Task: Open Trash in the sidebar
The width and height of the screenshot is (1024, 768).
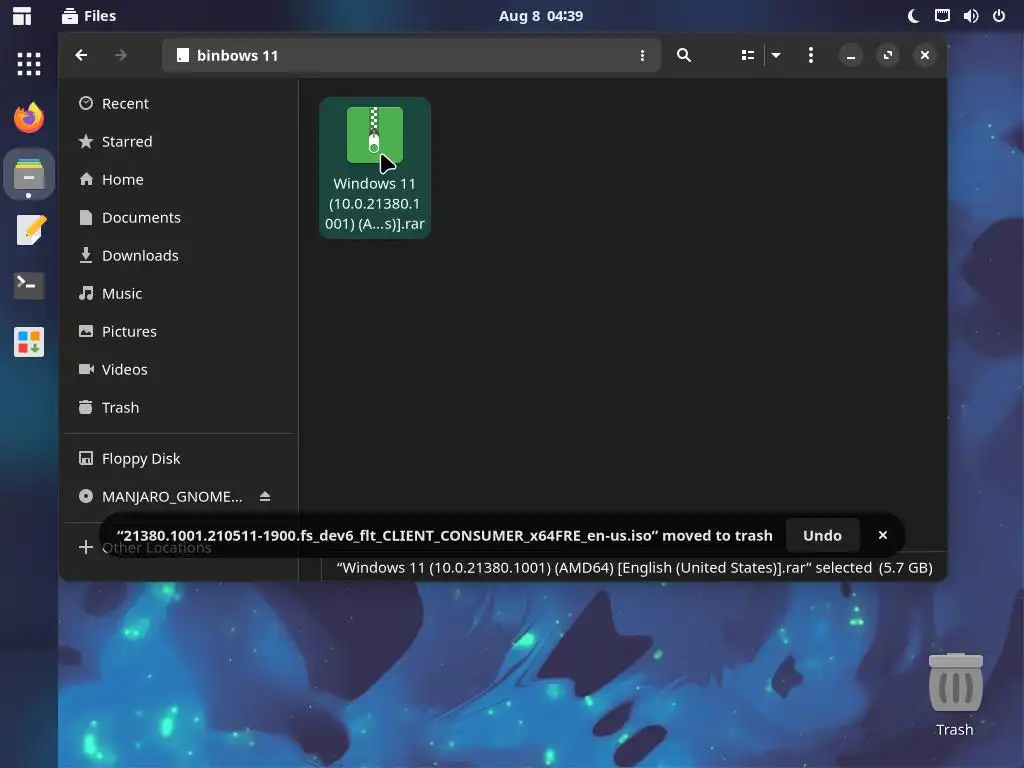Action: click(x=178, y=408)
